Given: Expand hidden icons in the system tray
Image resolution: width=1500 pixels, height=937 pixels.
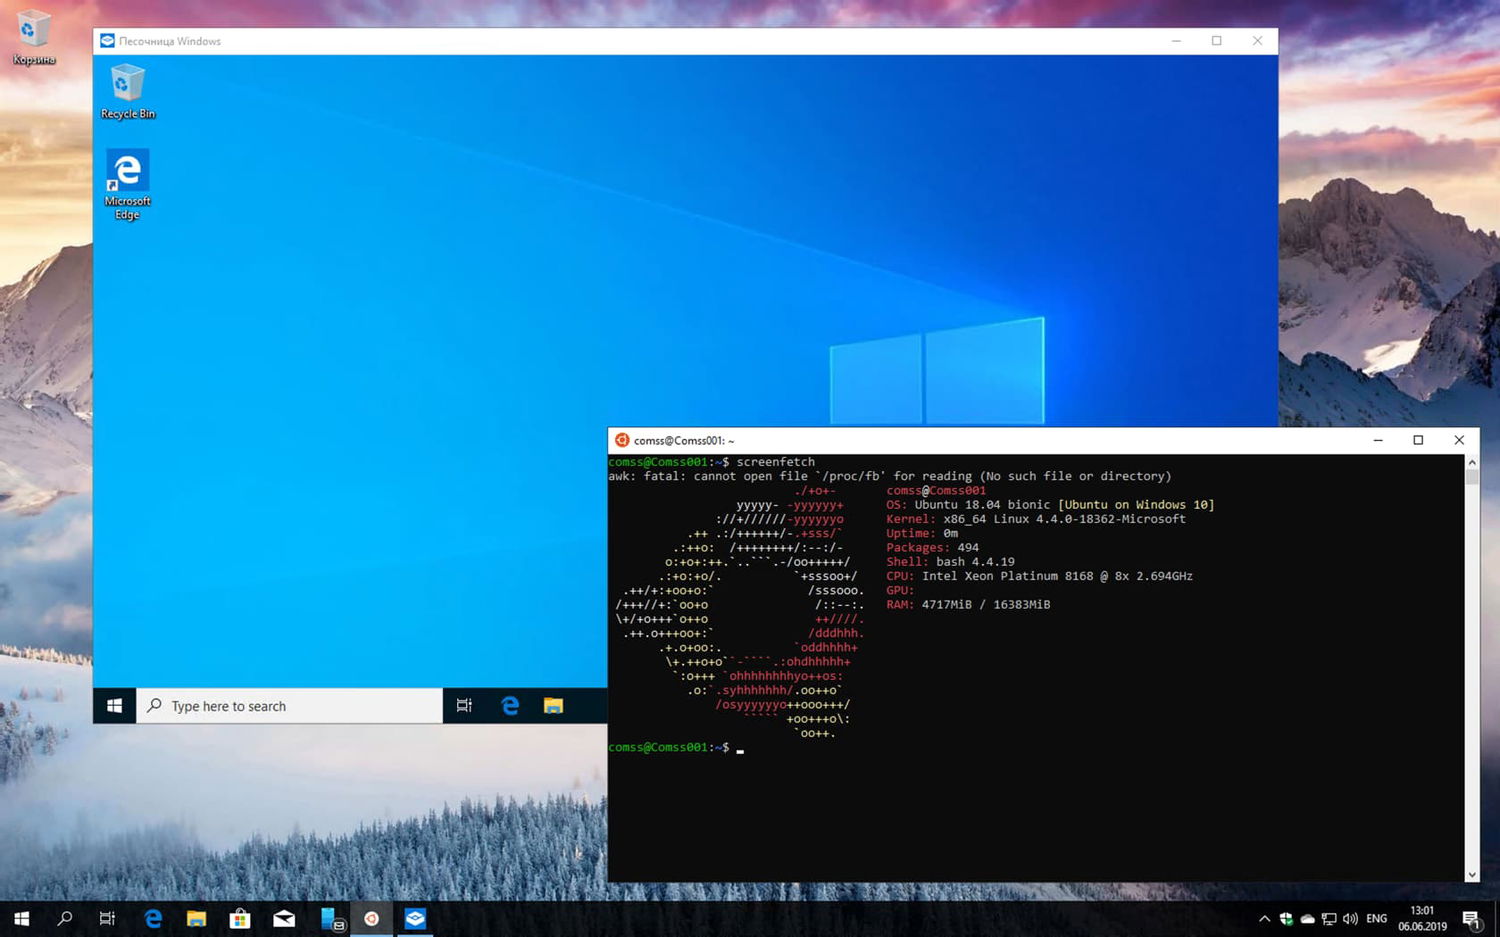Looking at the screenshot, I should click(x=1263, y=918).
